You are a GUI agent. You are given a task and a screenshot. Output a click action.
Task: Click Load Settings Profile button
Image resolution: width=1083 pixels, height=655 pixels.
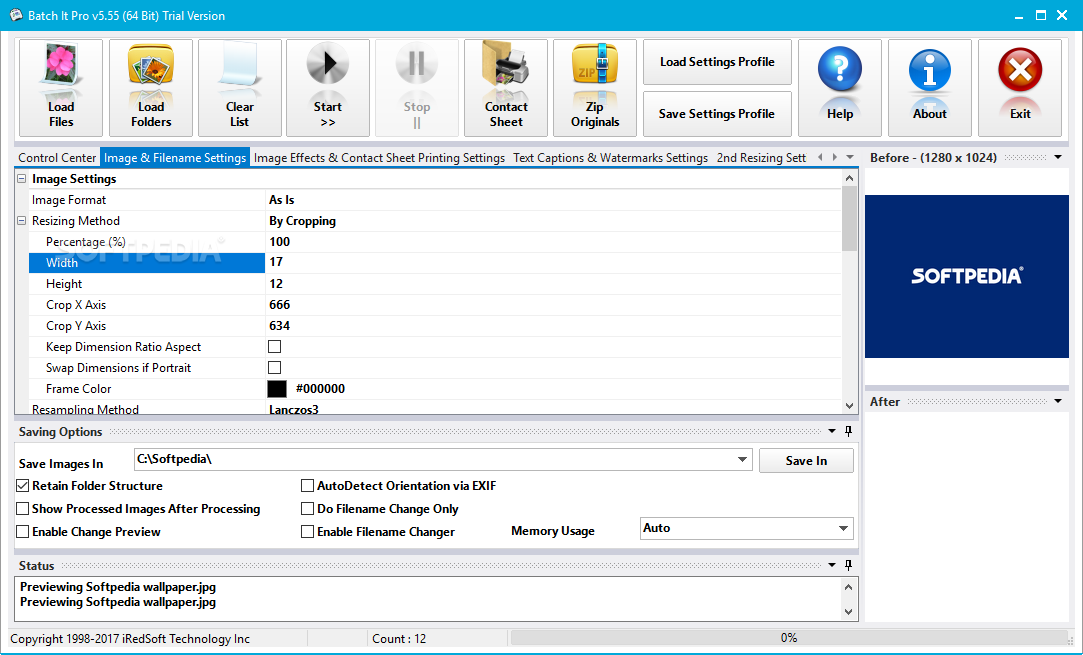click(717, 61)
